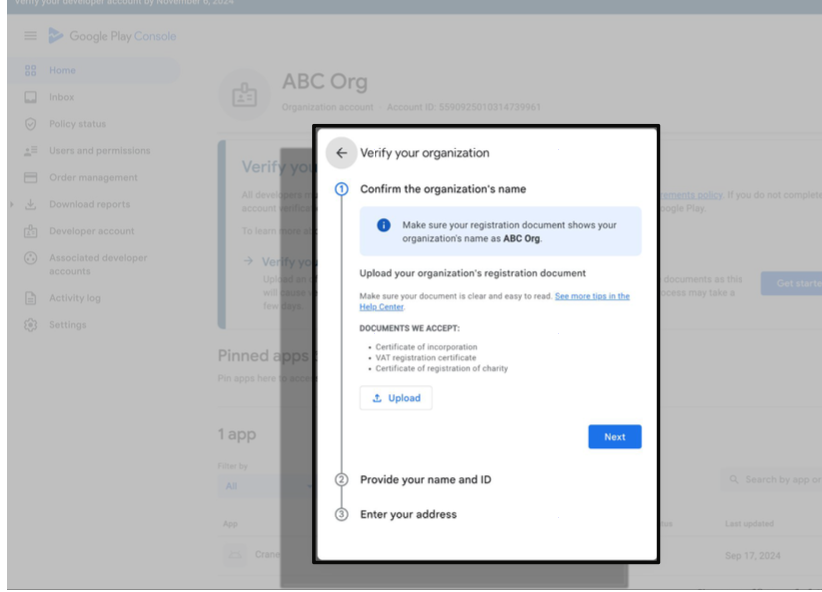The width and height of the screenshot is (822, 592).
Task: Click the Google Play Console logo
Action: (x=112, y=36)
